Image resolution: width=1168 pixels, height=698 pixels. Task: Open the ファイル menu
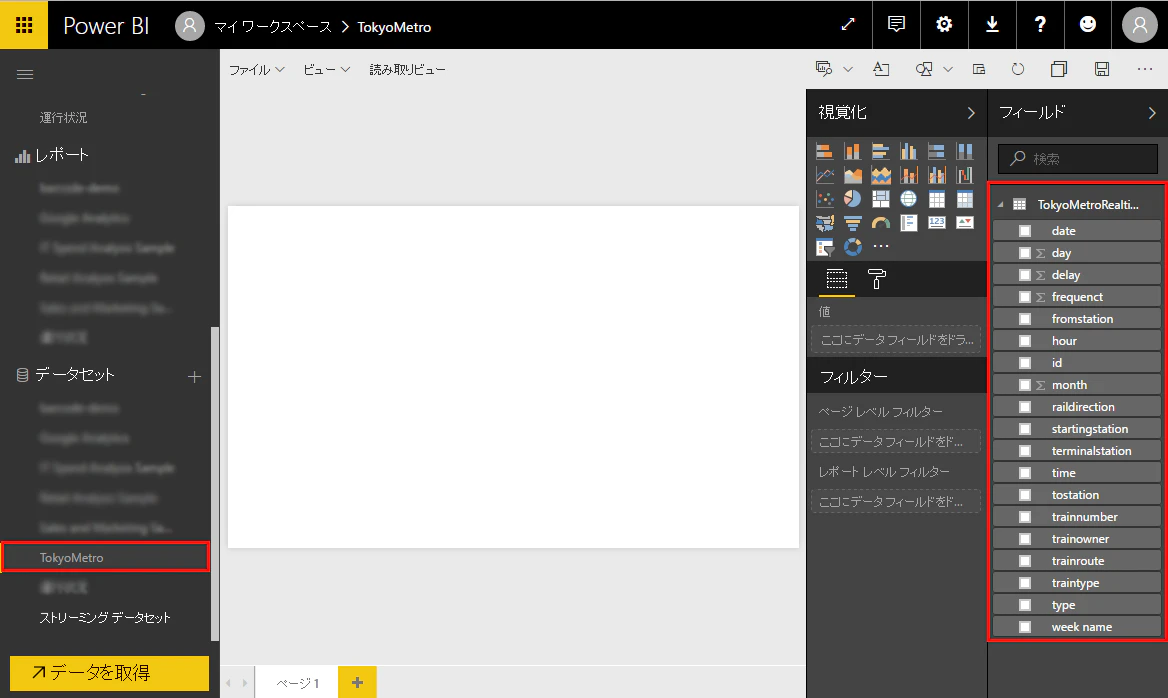click(256, 69)
